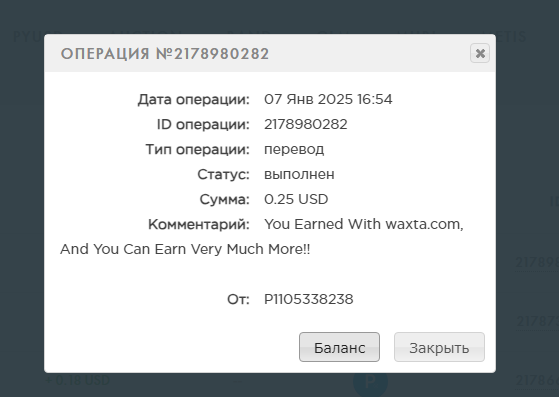This screenshot has width=559, height=397.
Task: Click the Статус label
Action: coord(223,174)
